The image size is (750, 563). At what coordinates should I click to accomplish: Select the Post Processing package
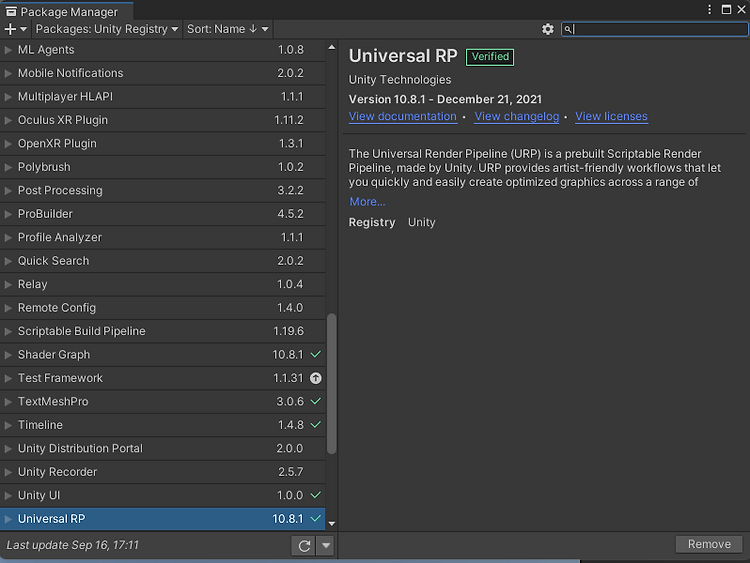pyautogui.click(x=162, y=190)
